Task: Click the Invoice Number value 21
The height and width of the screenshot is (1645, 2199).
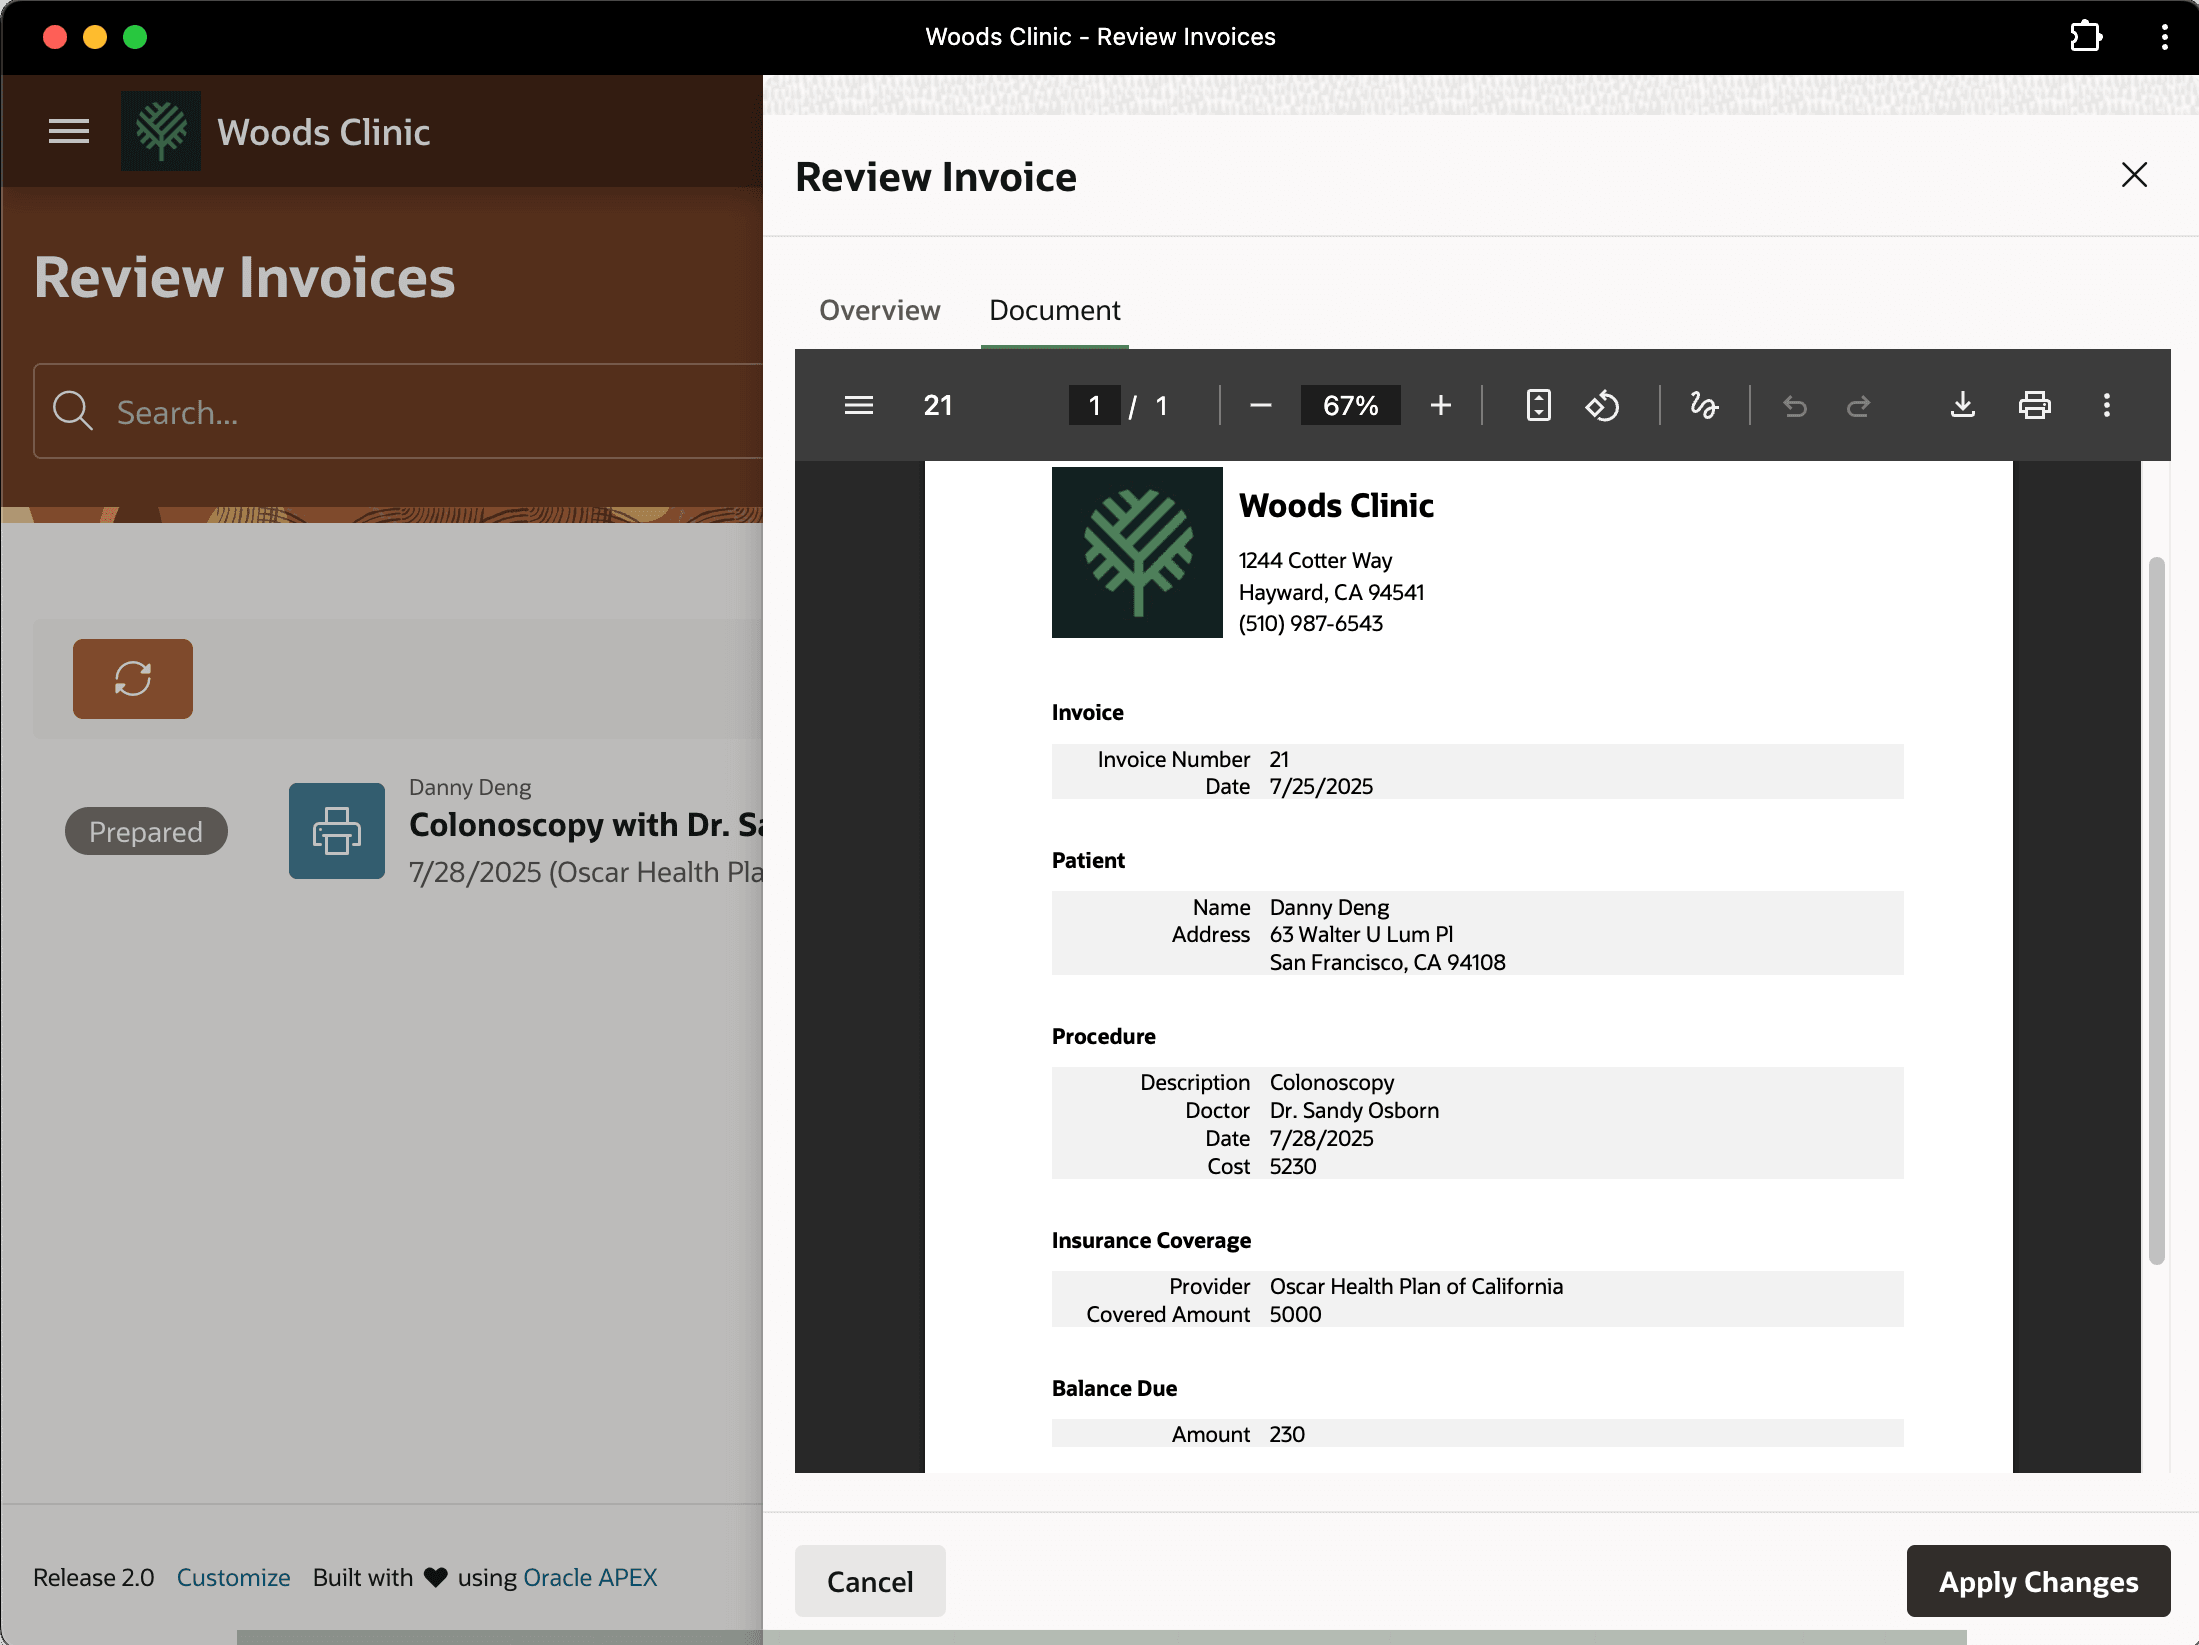Action: point(1279,759)
